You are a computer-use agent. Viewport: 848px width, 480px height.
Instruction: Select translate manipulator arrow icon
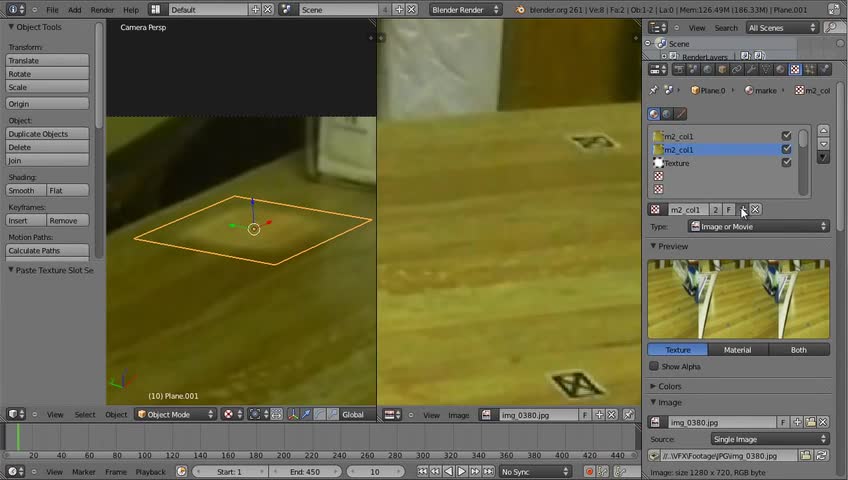306,415
